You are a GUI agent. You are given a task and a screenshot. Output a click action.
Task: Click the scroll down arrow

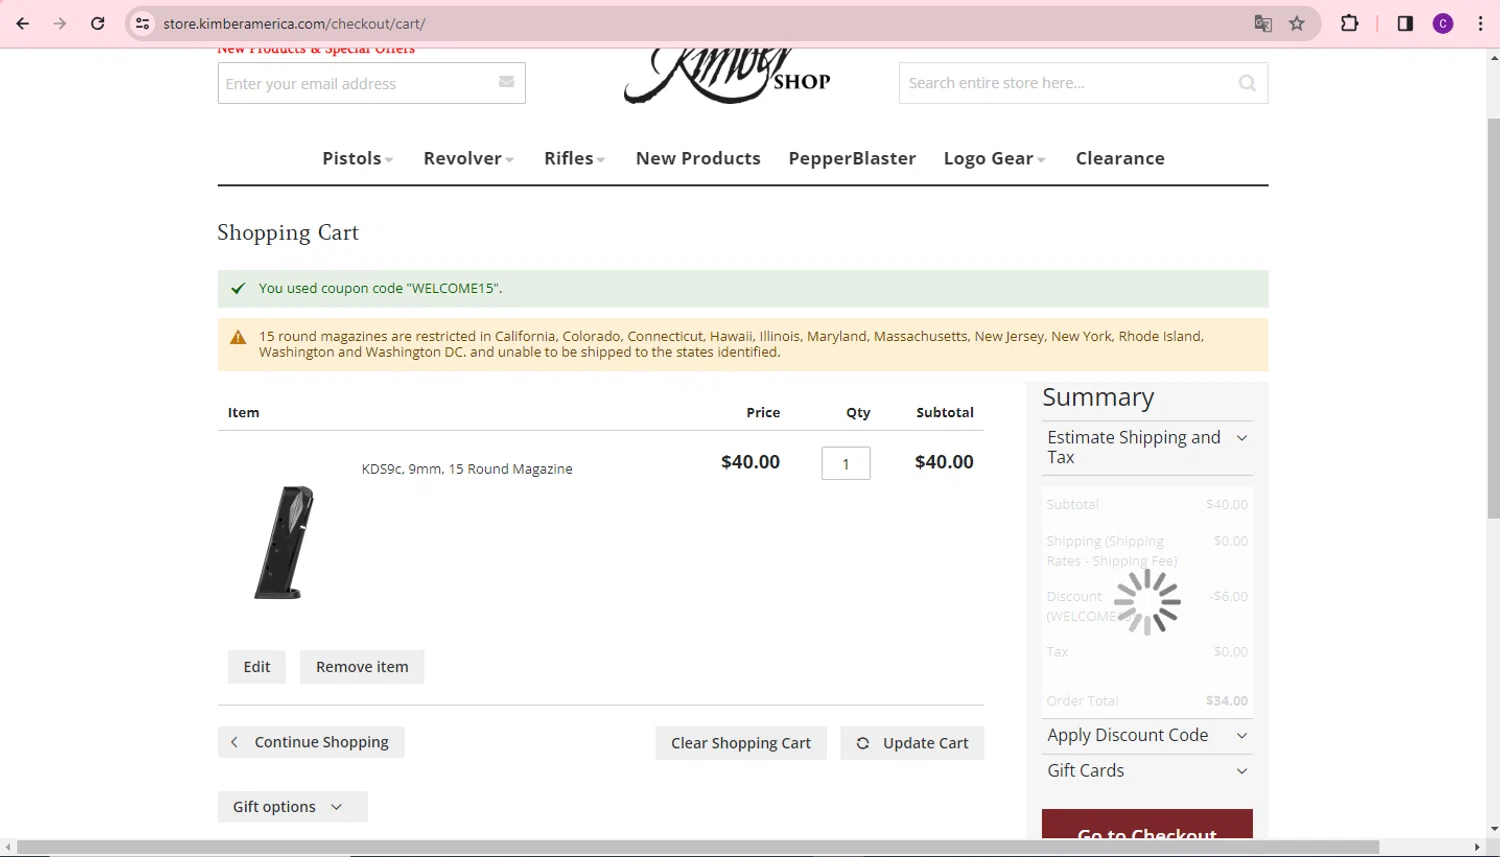(1493, 829)
